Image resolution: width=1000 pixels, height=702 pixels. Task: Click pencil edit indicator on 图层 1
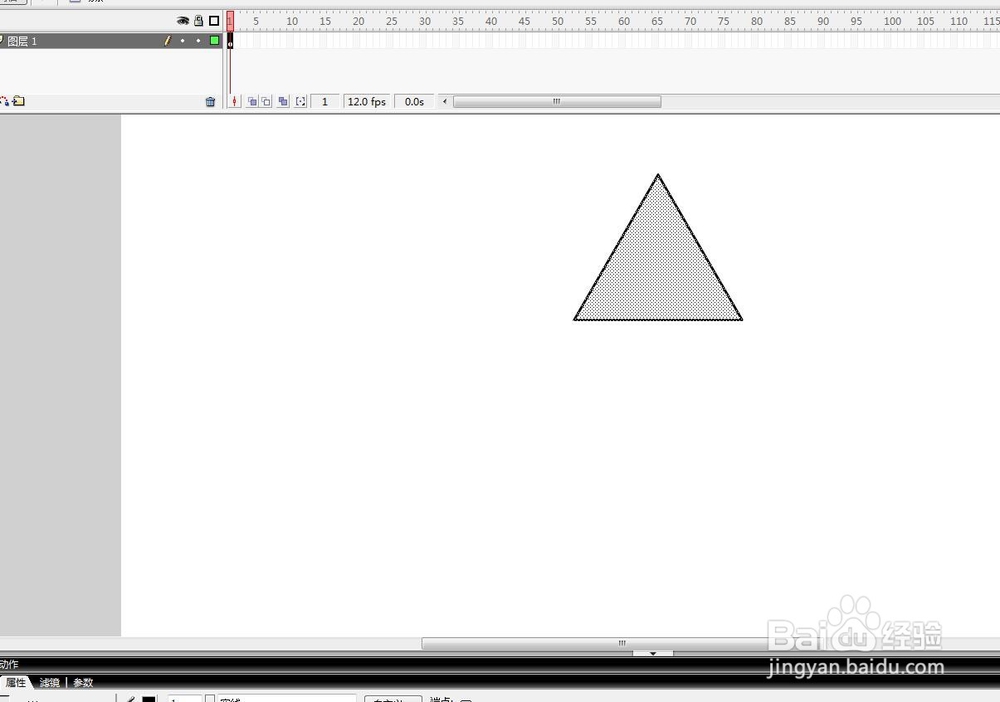click(x=168, y=41)
